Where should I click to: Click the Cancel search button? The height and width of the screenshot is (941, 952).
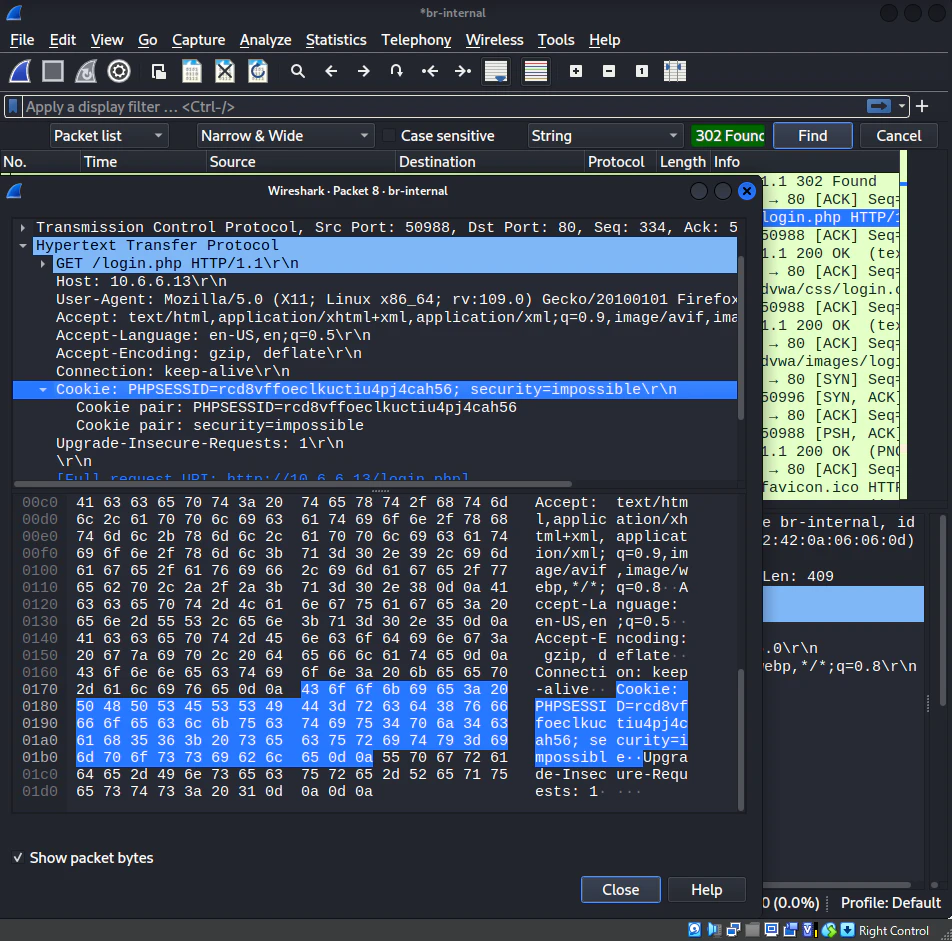click(x=899, y=135)
